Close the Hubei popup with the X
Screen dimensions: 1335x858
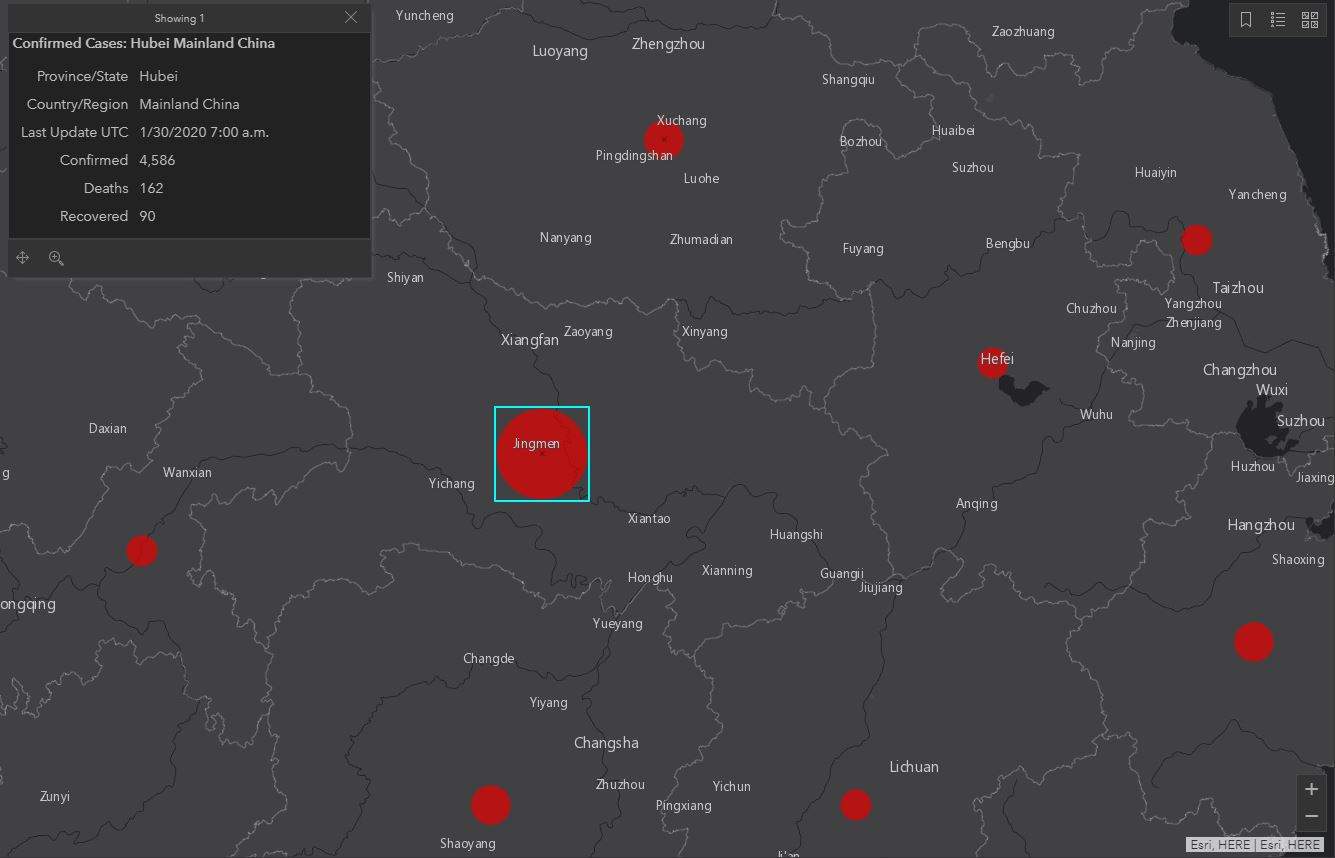click(x=350, y=17)
